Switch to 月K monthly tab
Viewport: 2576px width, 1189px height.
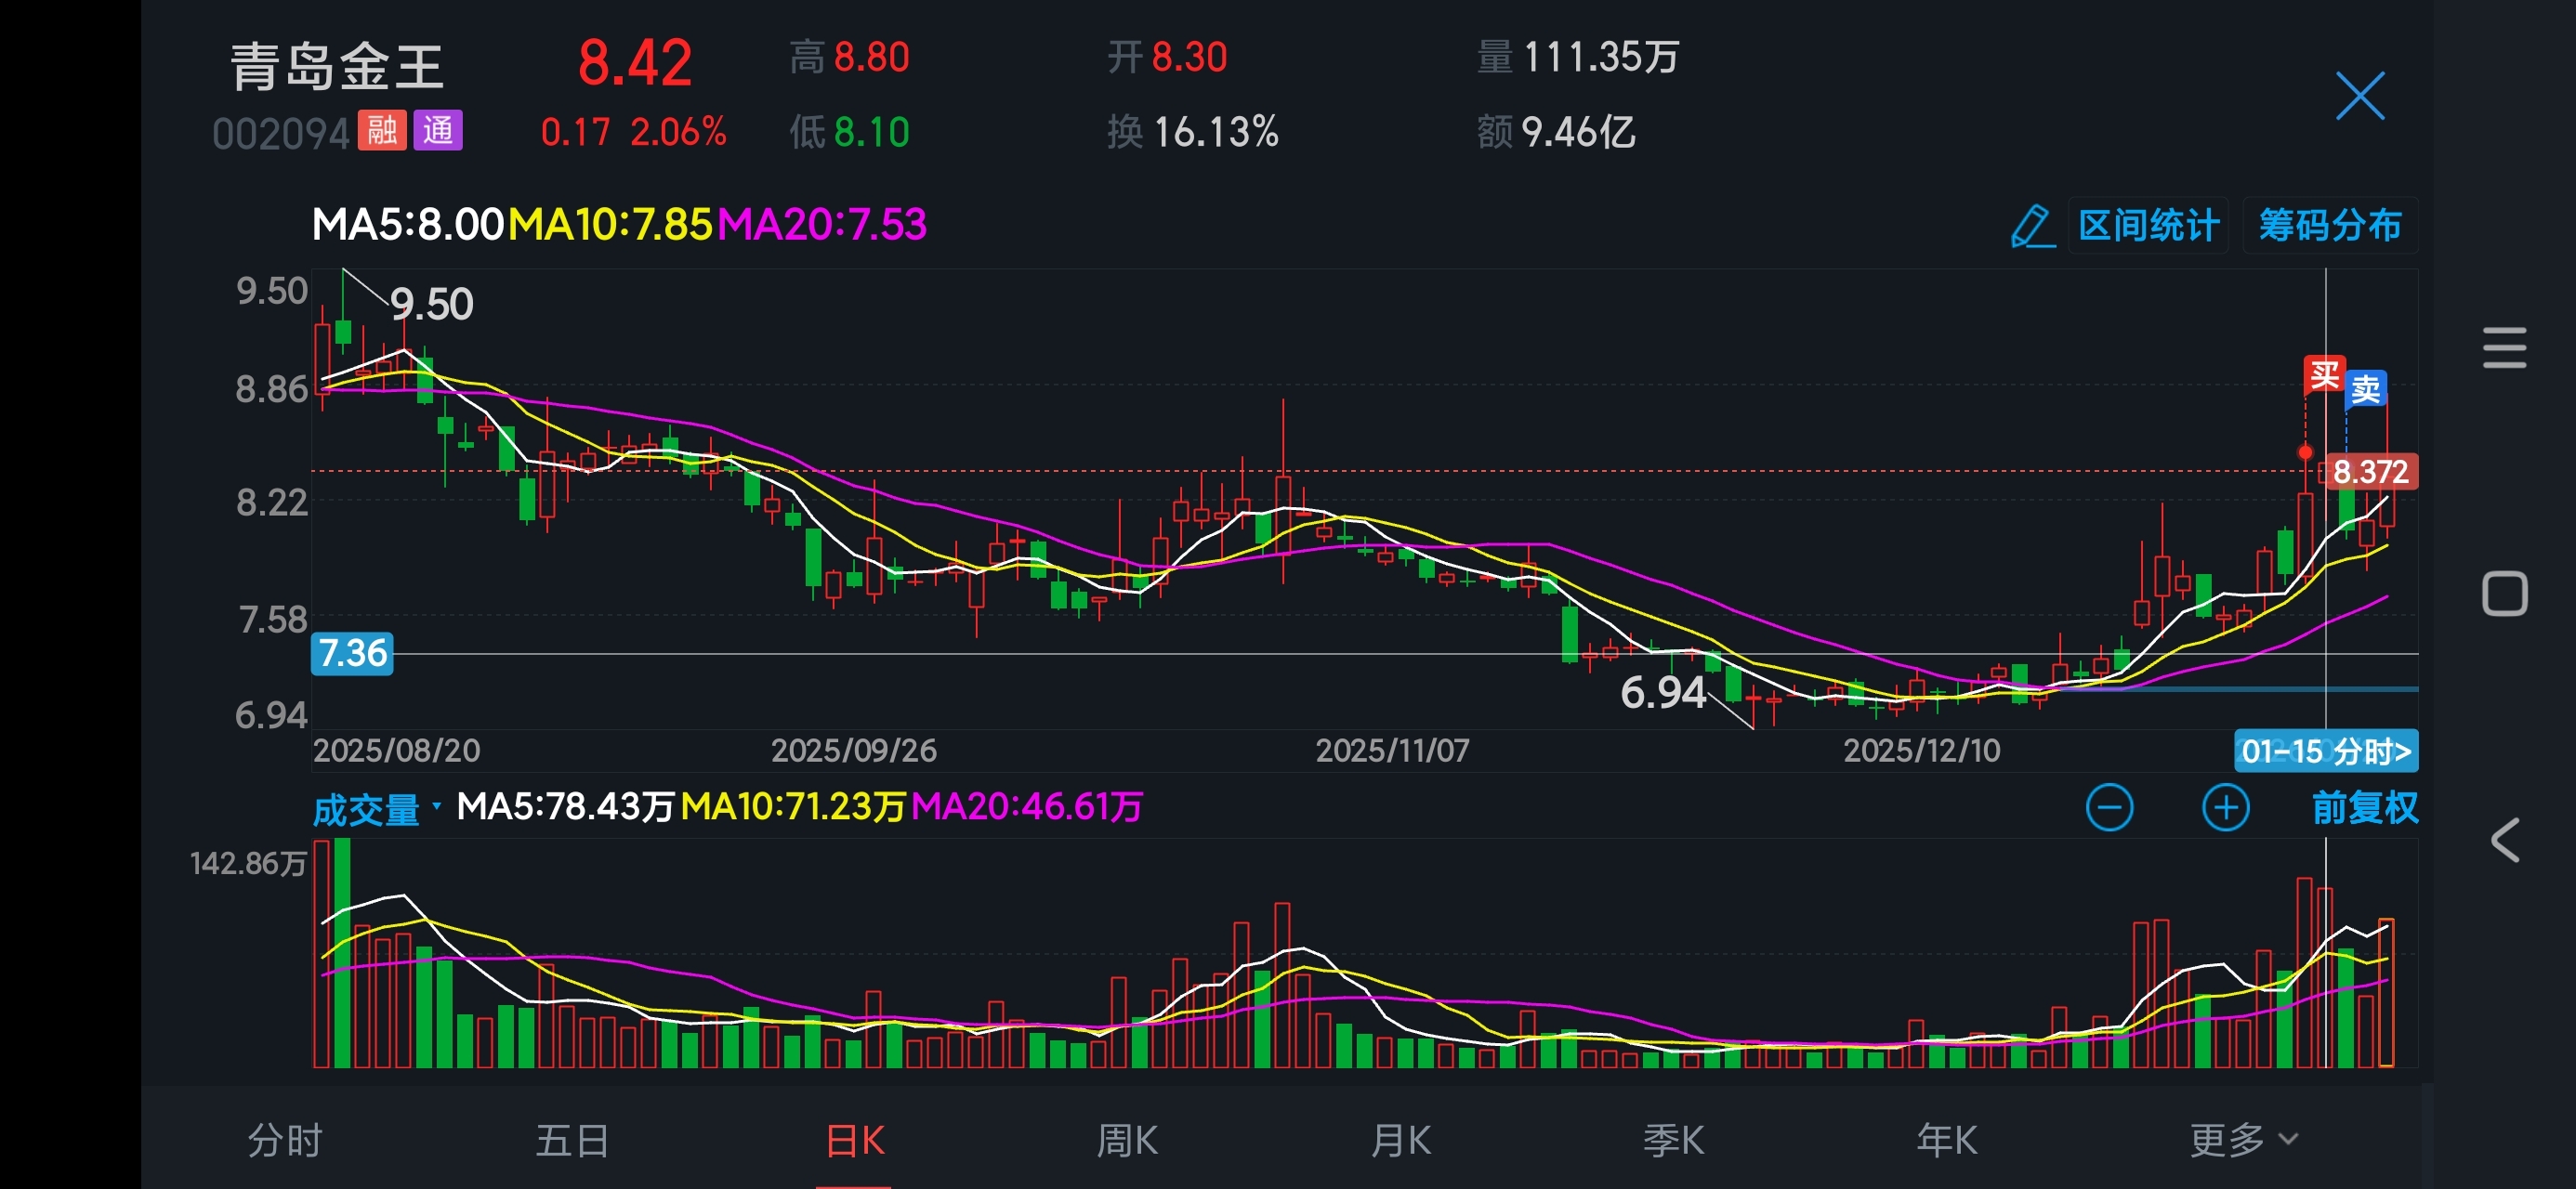(x=1400, y=1139)
